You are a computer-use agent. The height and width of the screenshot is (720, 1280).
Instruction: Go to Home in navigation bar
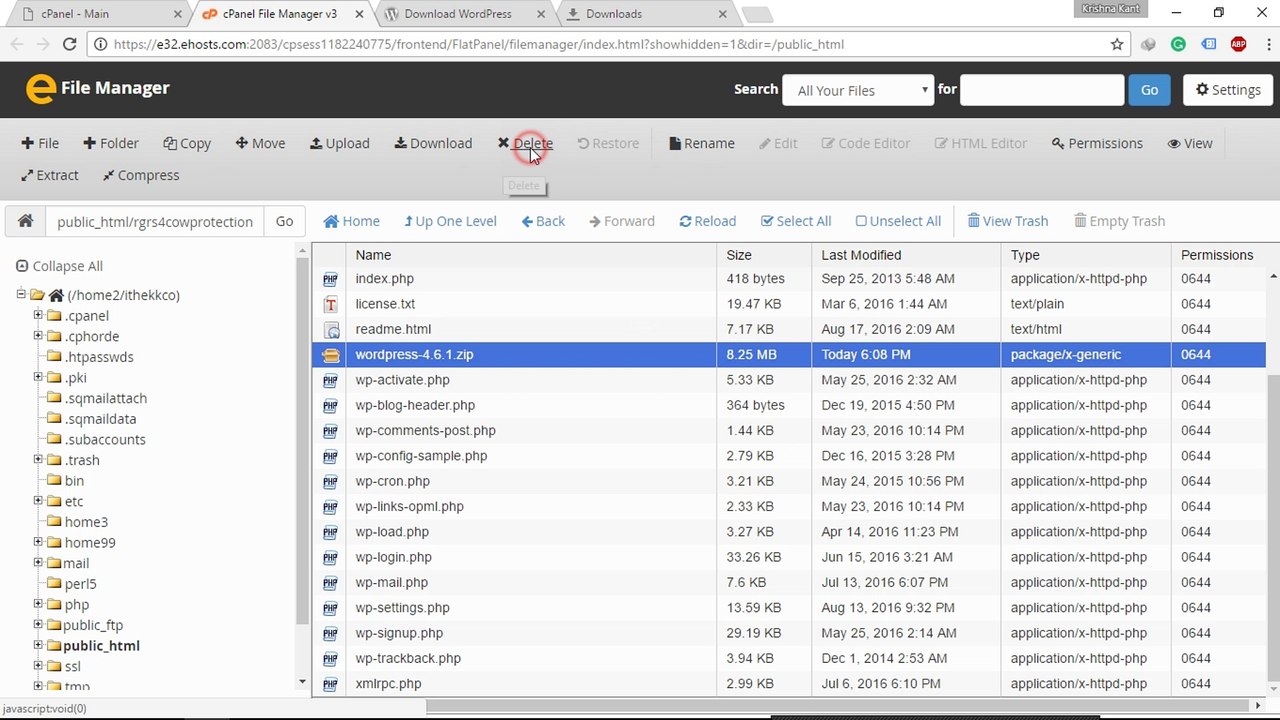tap(352, 221)
